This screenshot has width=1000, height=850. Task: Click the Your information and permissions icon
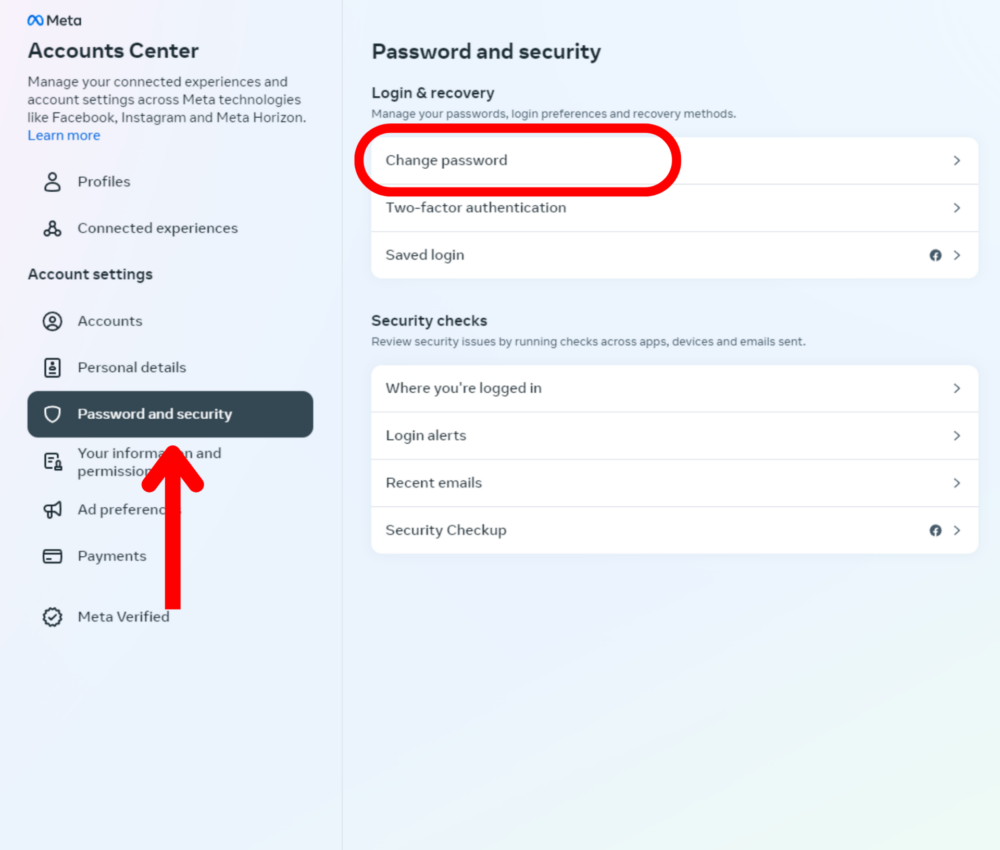click(x=52, y=461)
